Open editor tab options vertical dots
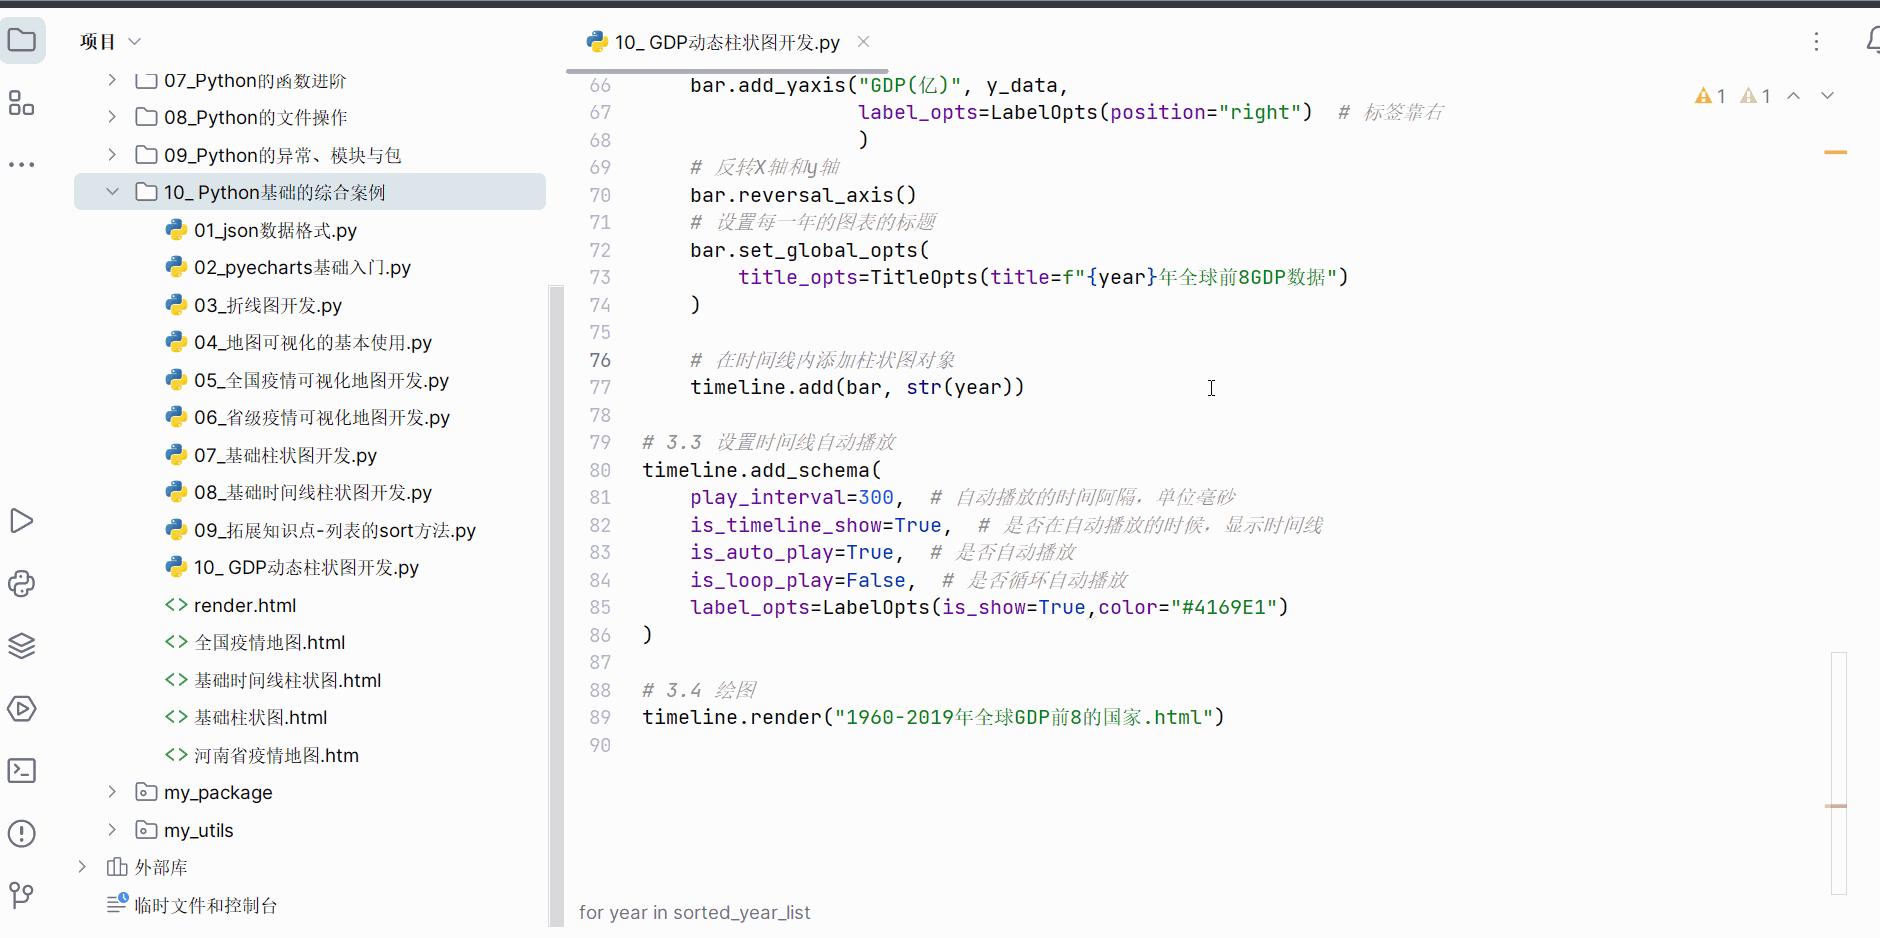 (x=1817, y=41)
